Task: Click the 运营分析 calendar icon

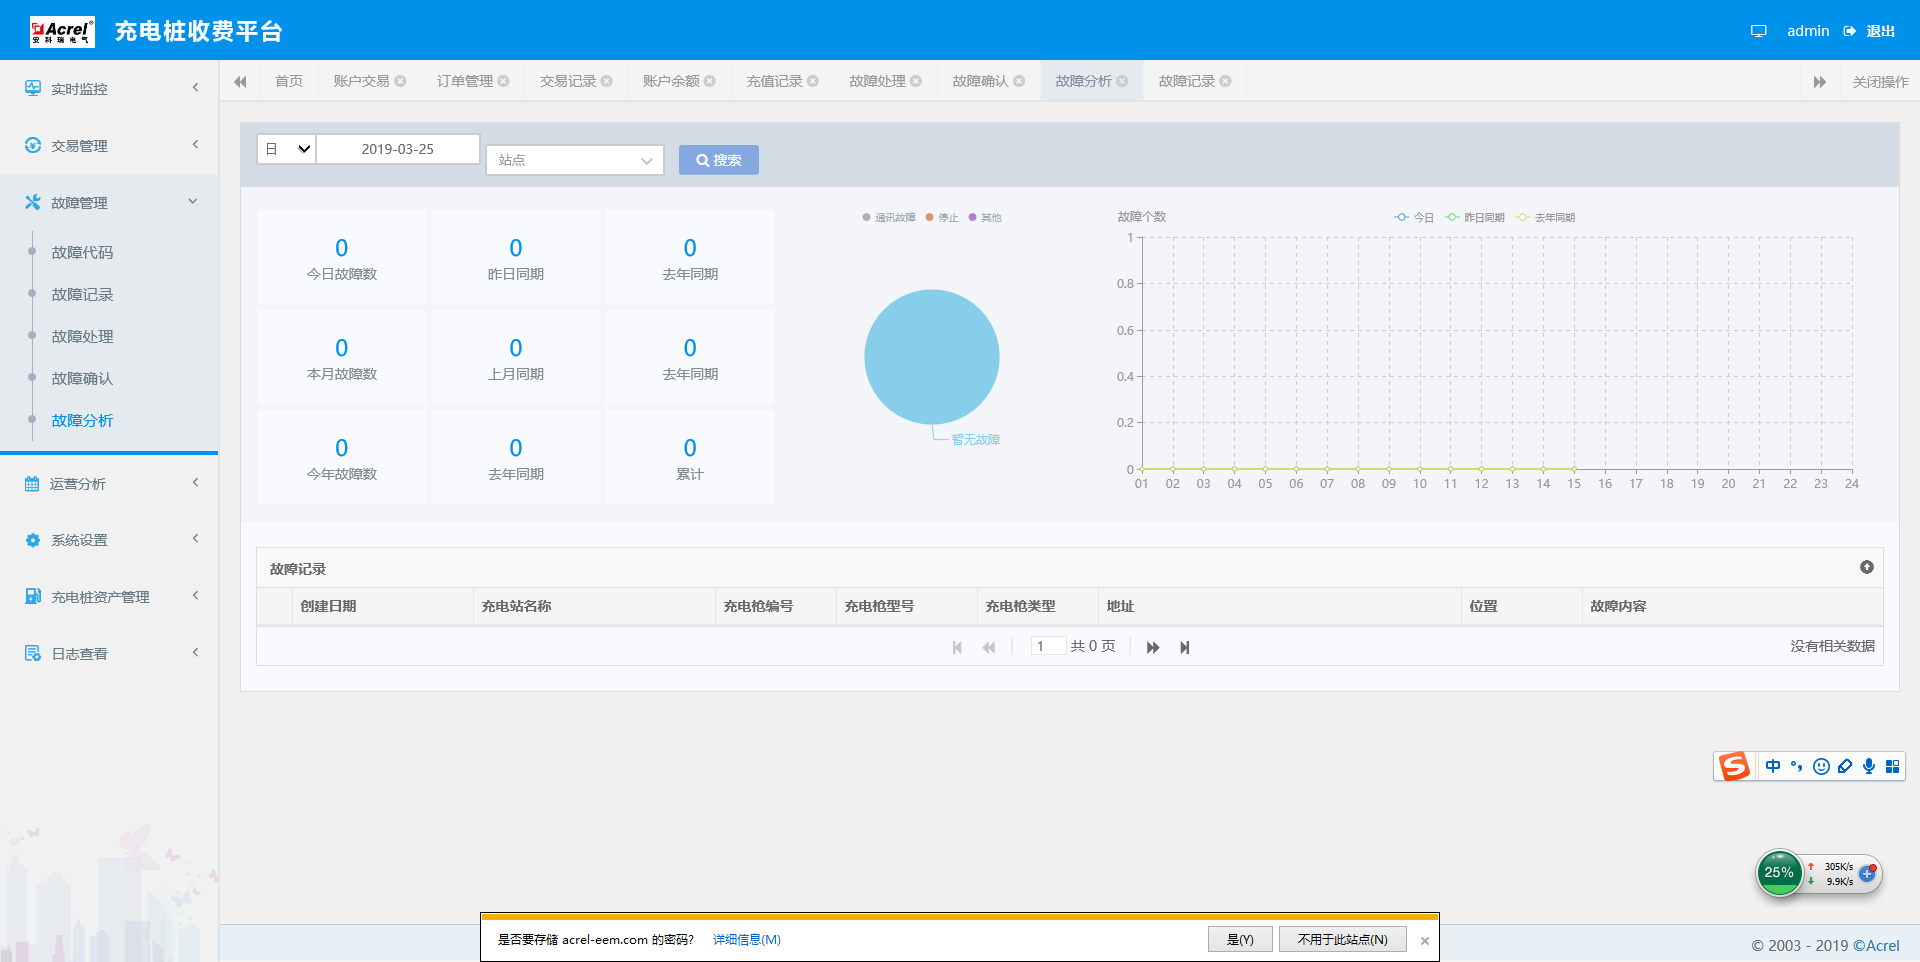Action: pos(32,483)
